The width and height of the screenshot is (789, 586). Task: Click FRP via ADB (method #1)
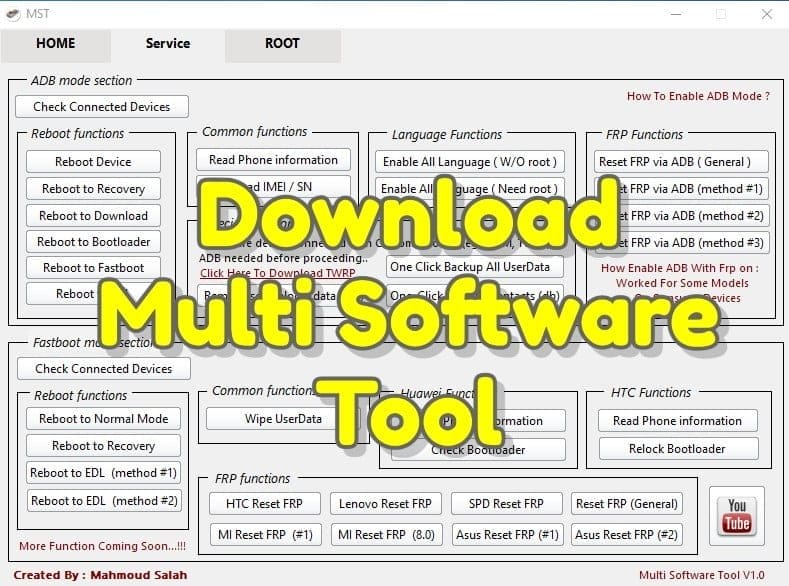pos(681,189)
